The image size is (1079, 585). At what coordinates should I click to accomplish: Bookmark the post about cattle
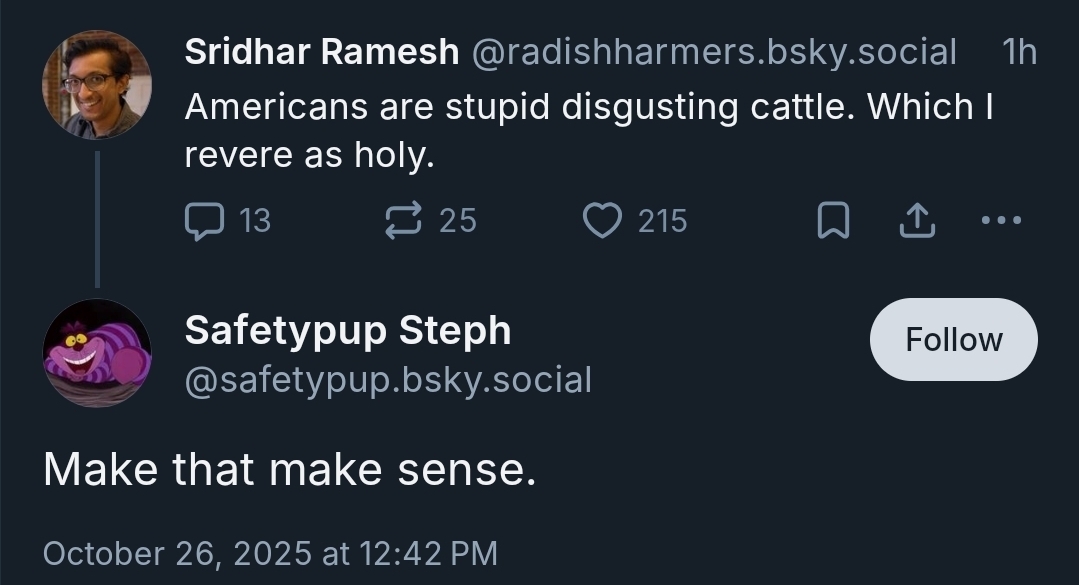pyautogui.click(x=832, y=221)
